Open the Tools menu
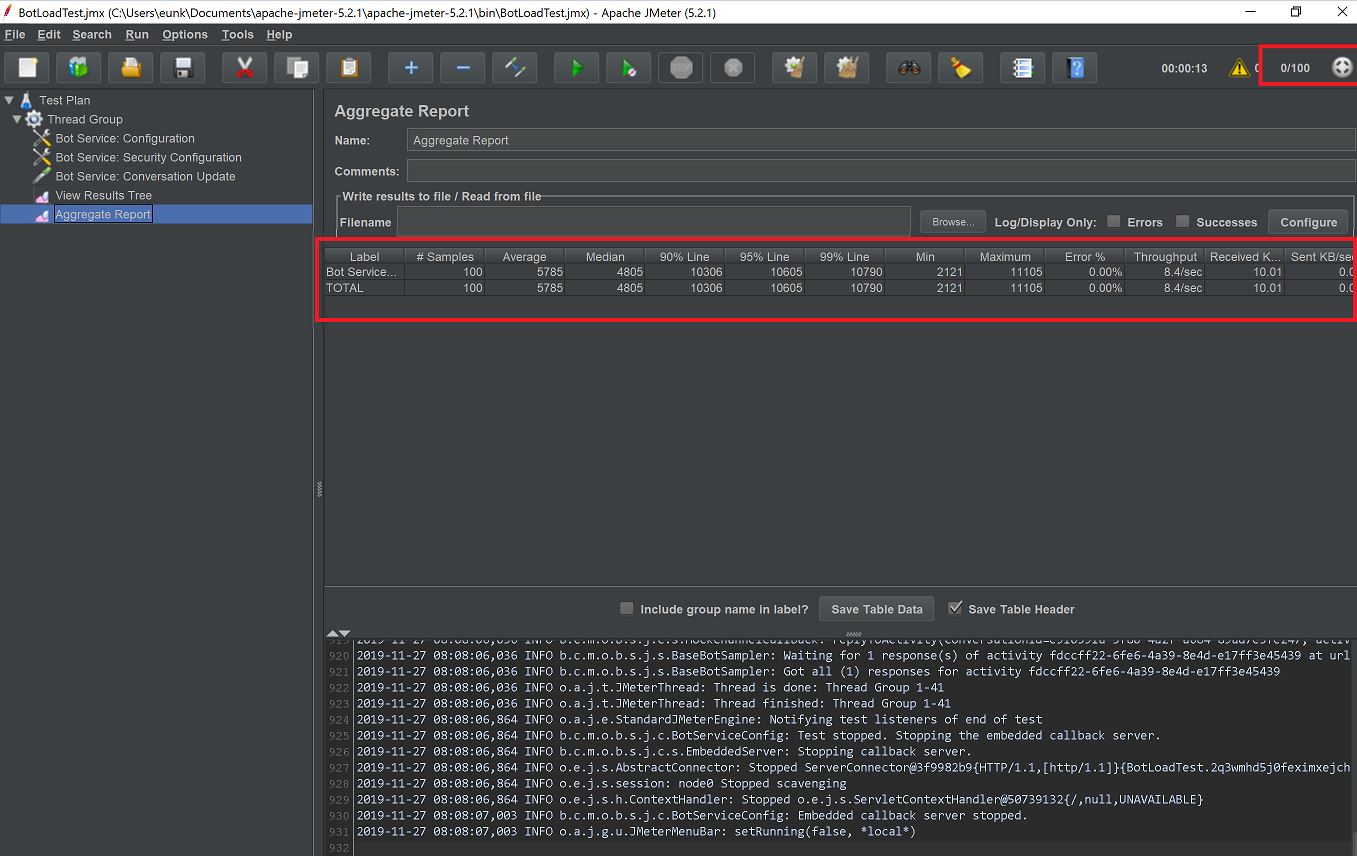The width and height of the screenshot is (1357, 856). point(238,34)
